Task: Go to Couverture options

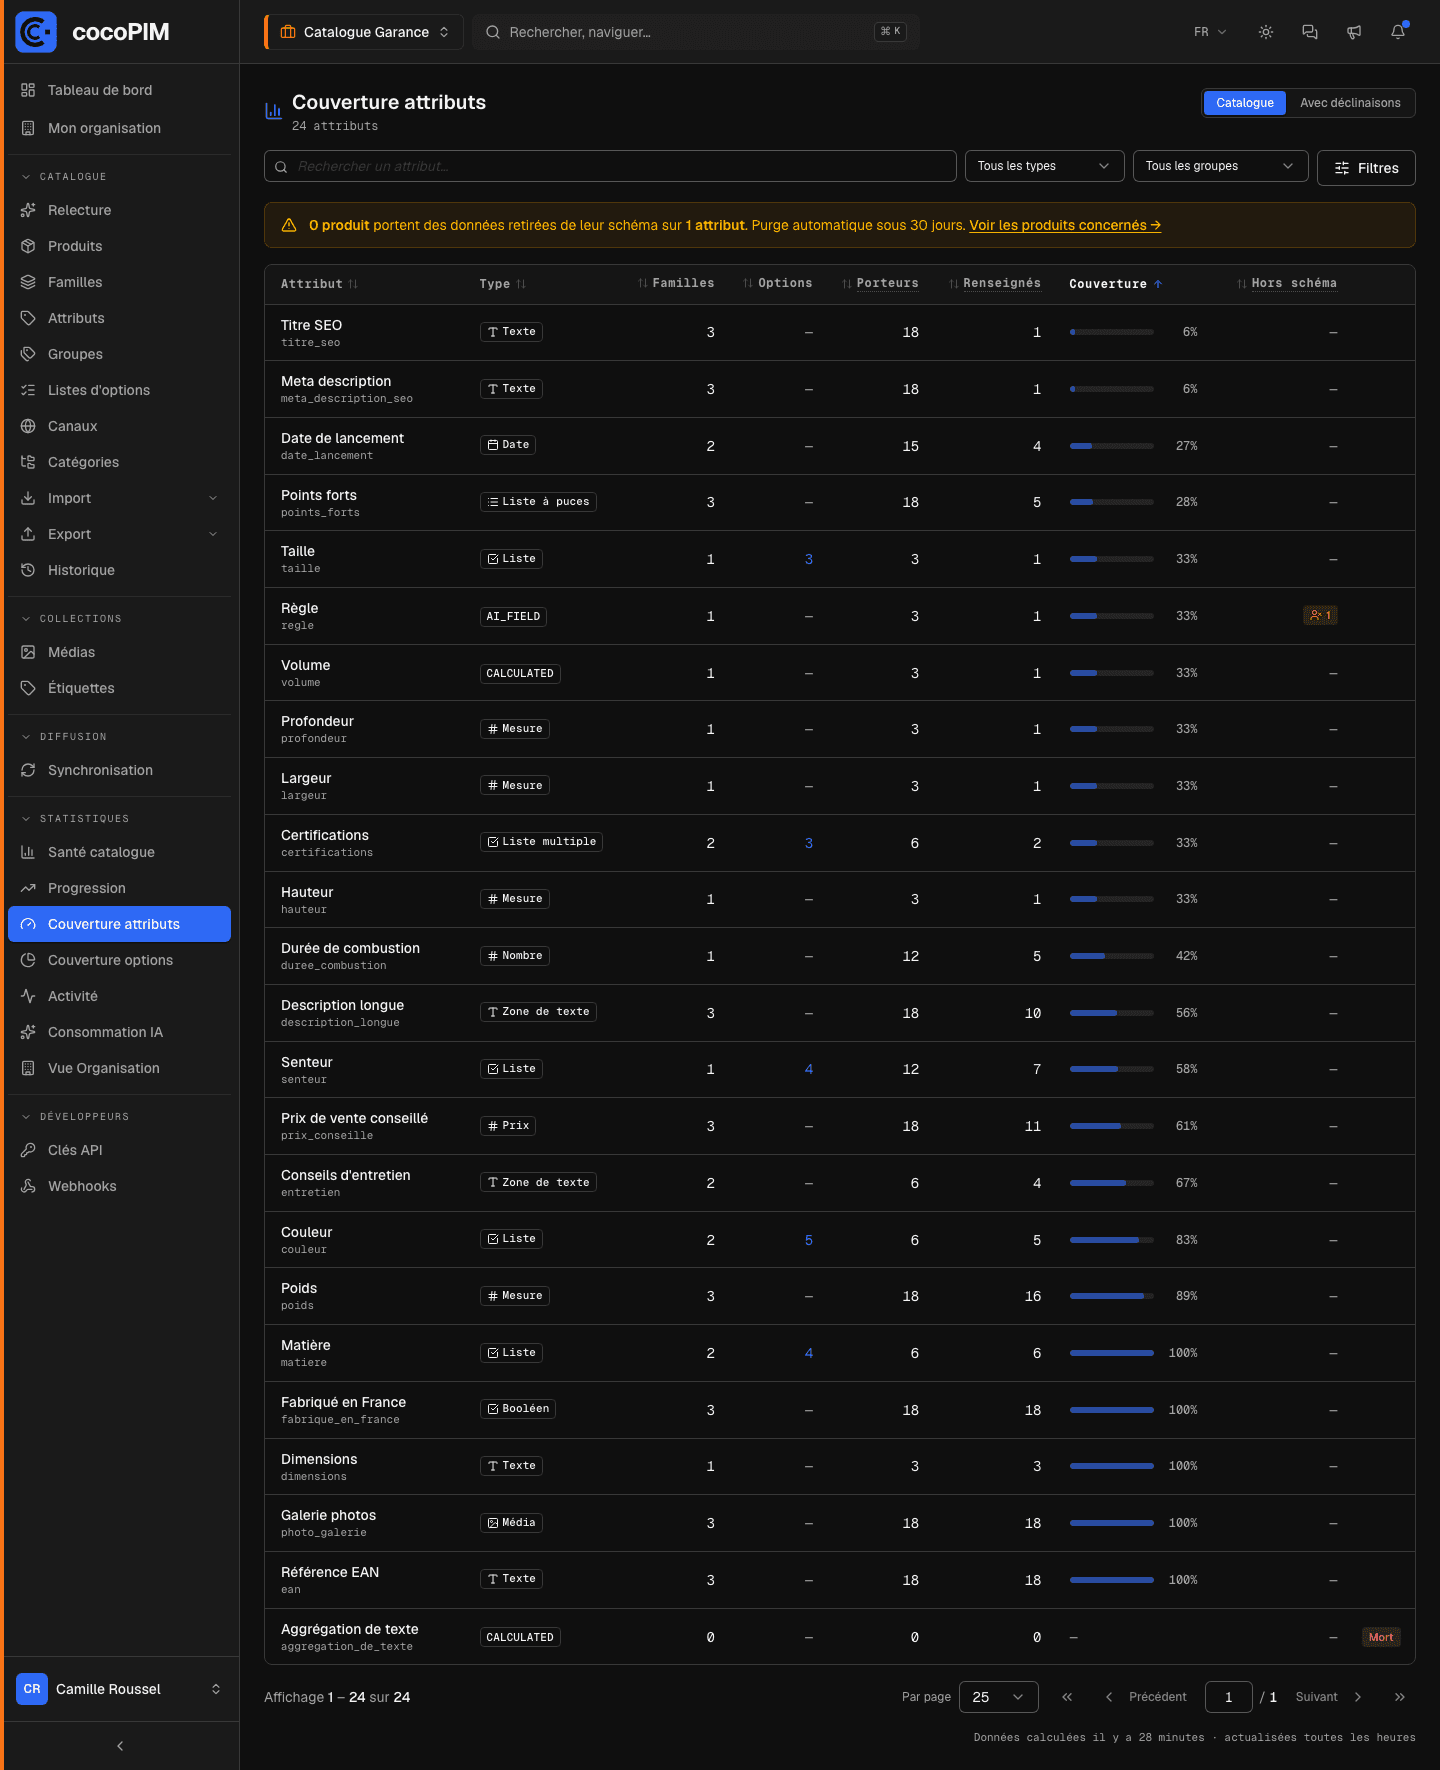Action: (x=119, y=960)
